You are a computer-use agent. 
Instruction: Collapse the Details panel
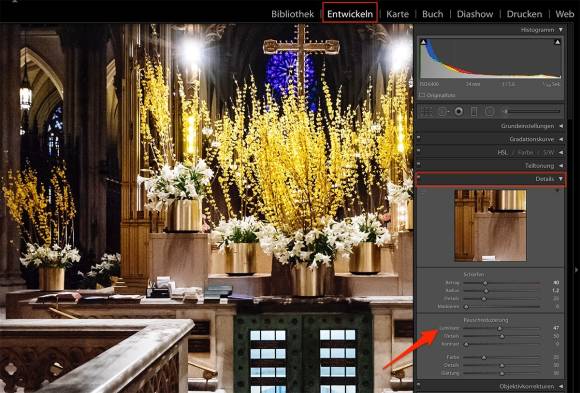click(561, 179)
